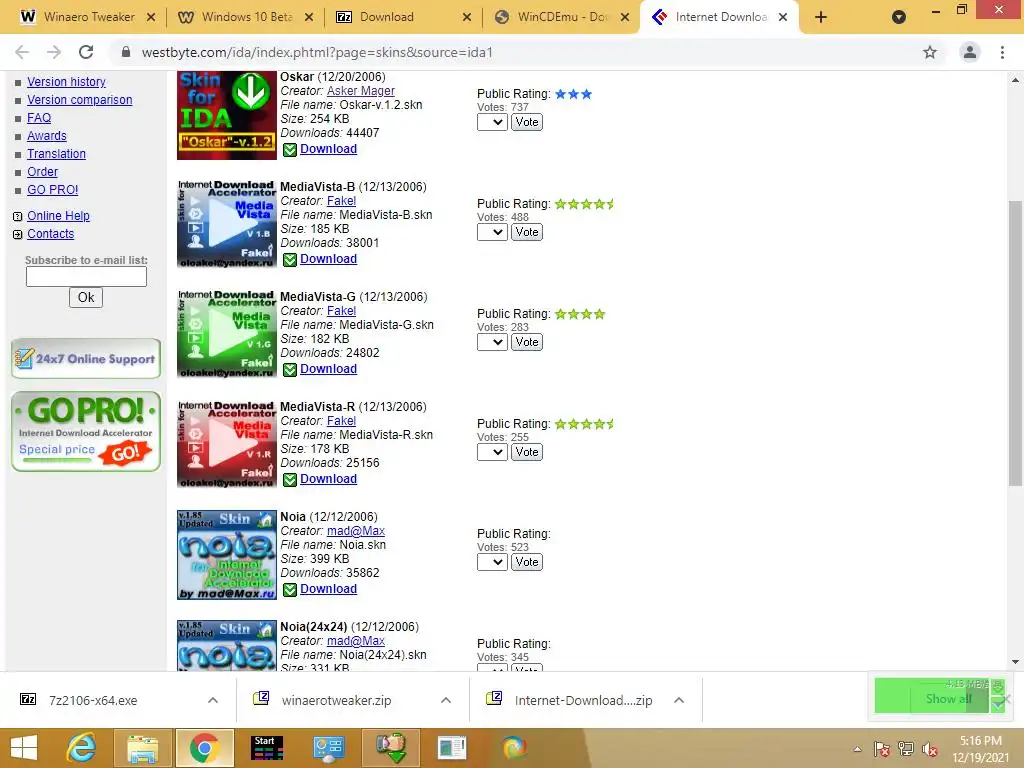Open Chrome tab search dropdown
Viewport: 1024px width, 768px height.
tap(899, 17)
